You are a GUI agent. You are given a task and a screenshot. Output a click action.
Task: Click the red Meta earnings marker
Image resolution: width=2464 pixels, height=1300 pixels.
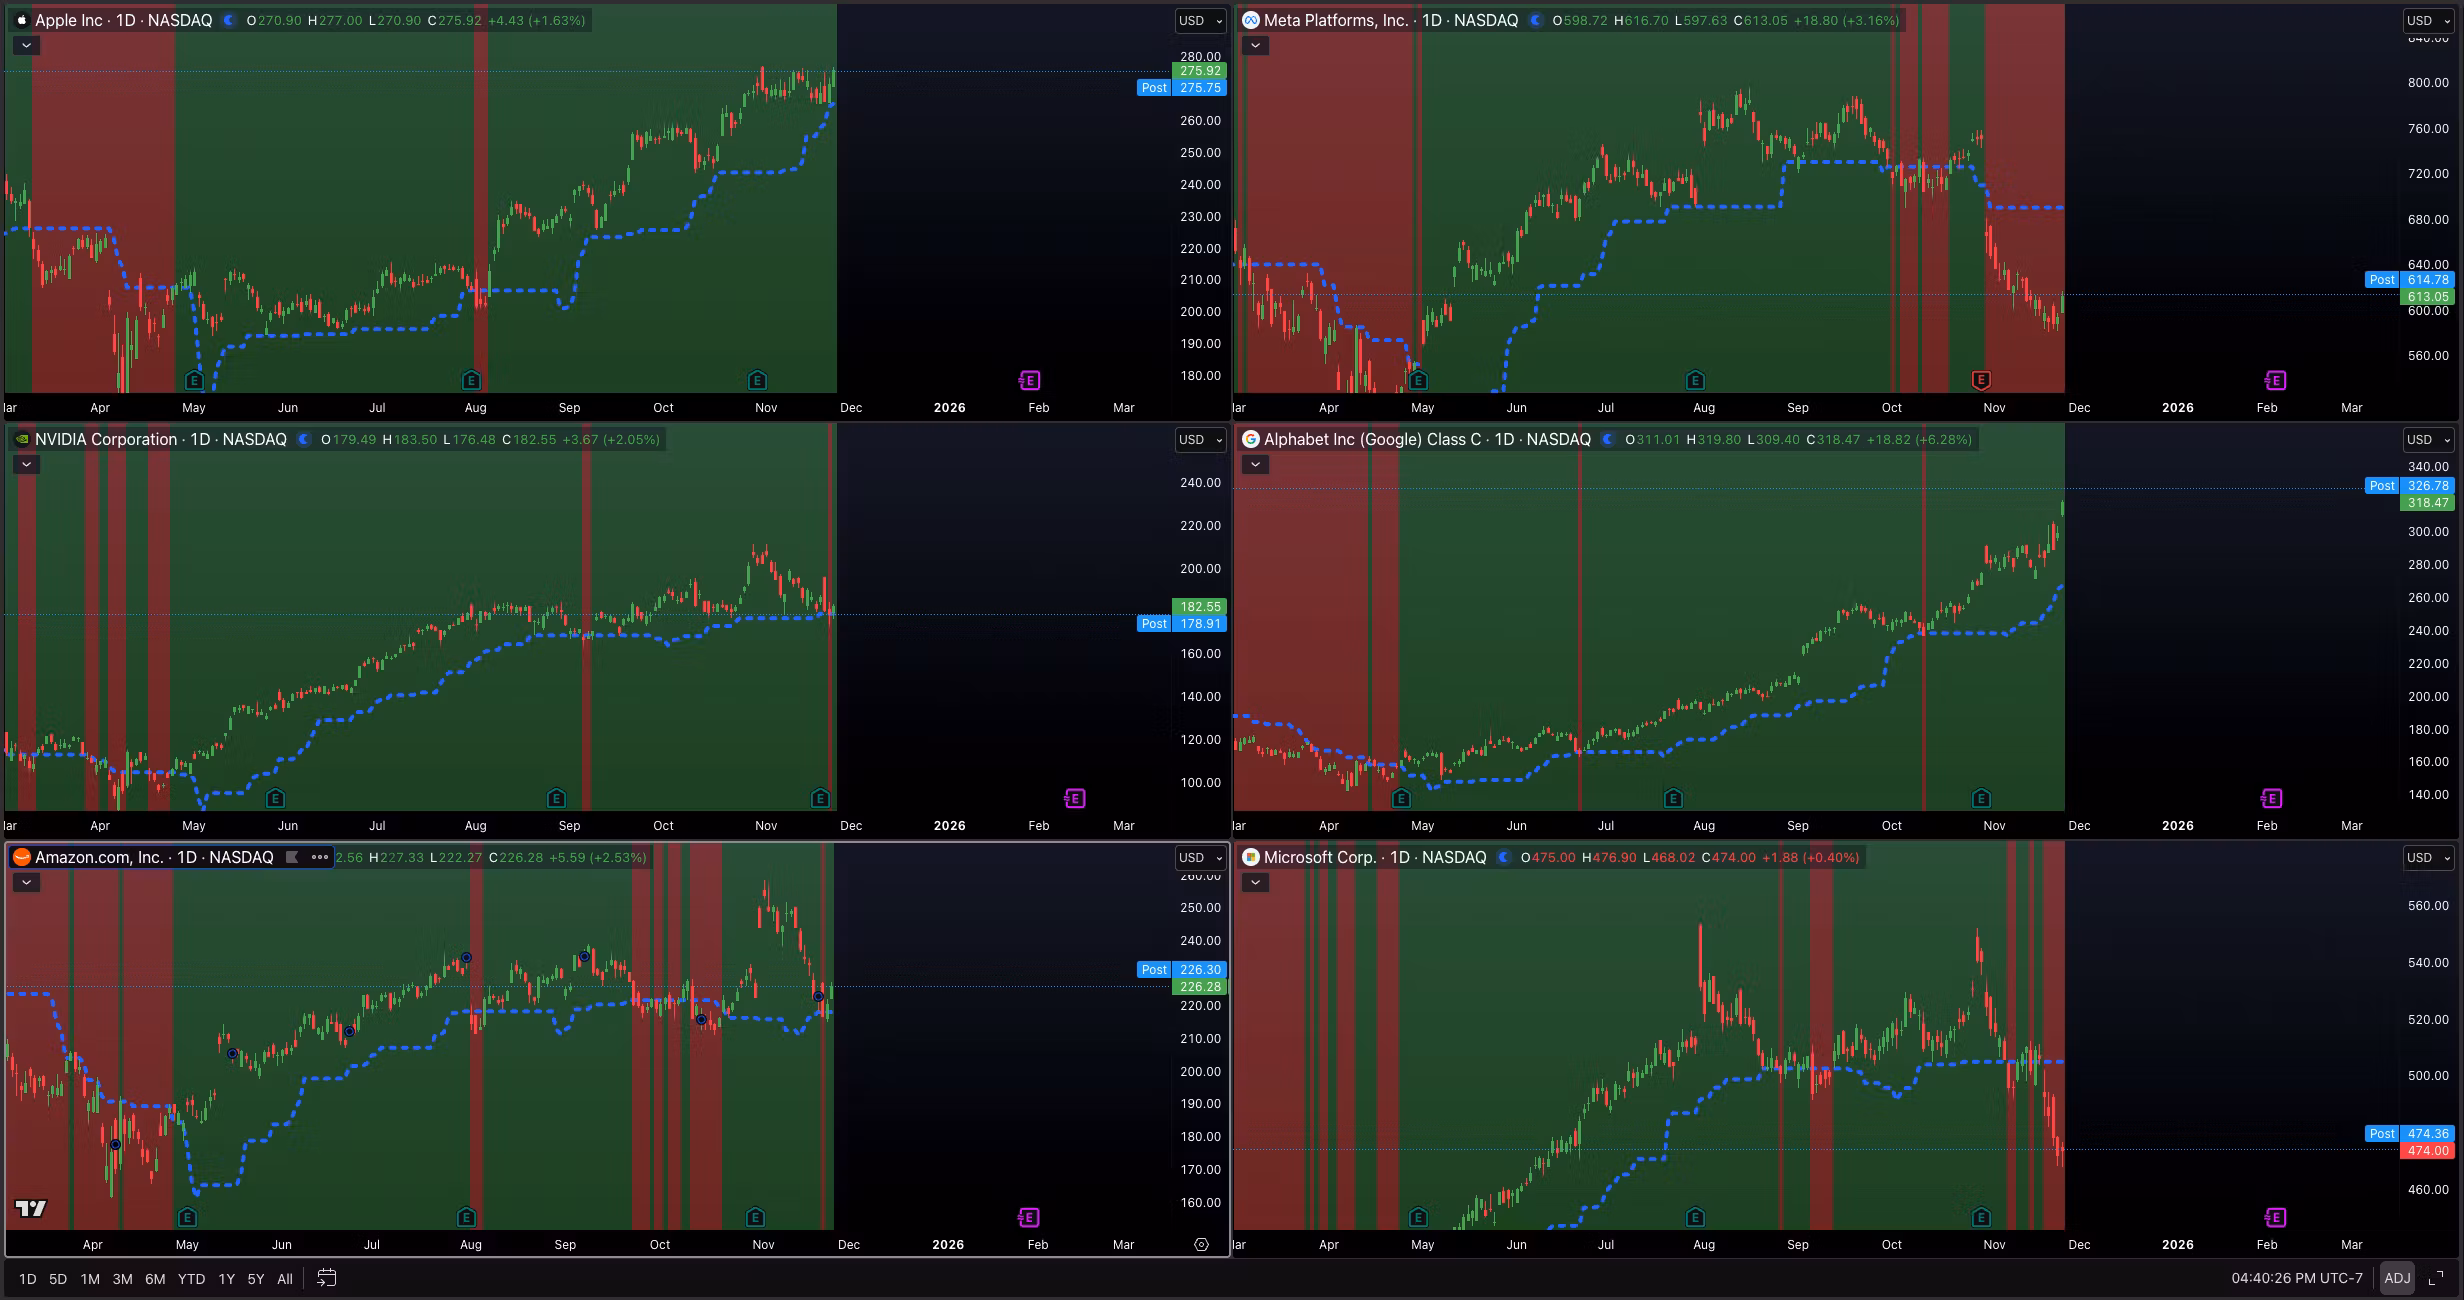(1981, 380)
